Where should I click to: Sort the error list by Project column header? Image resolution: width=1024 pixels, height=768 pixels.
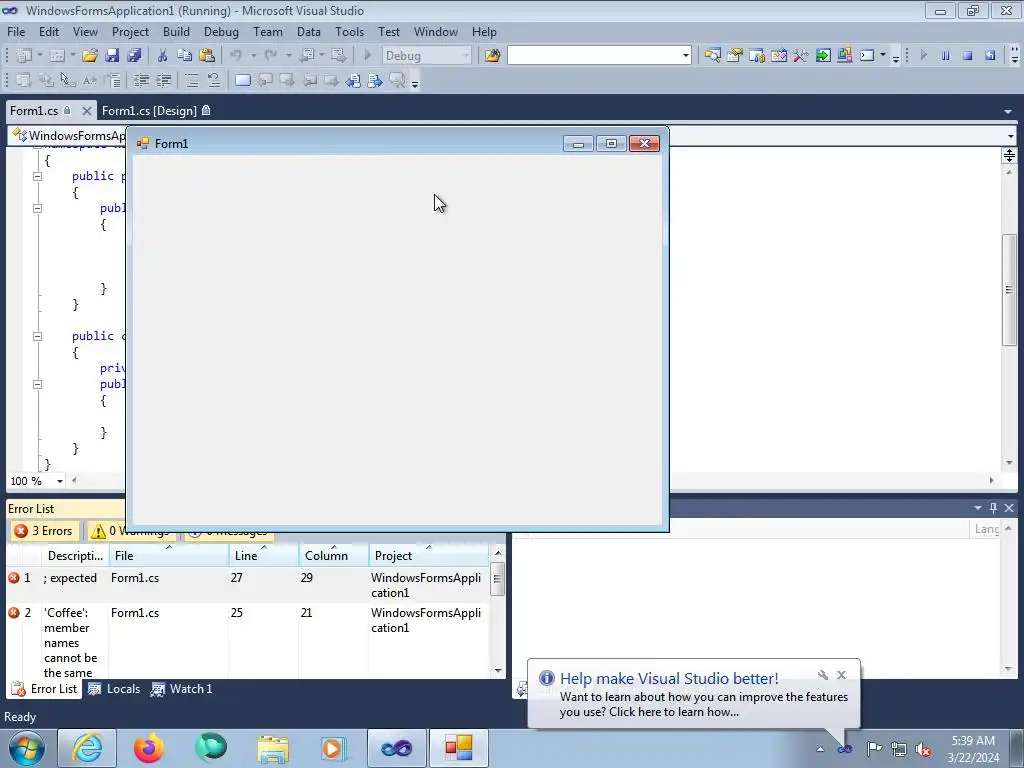428,556
